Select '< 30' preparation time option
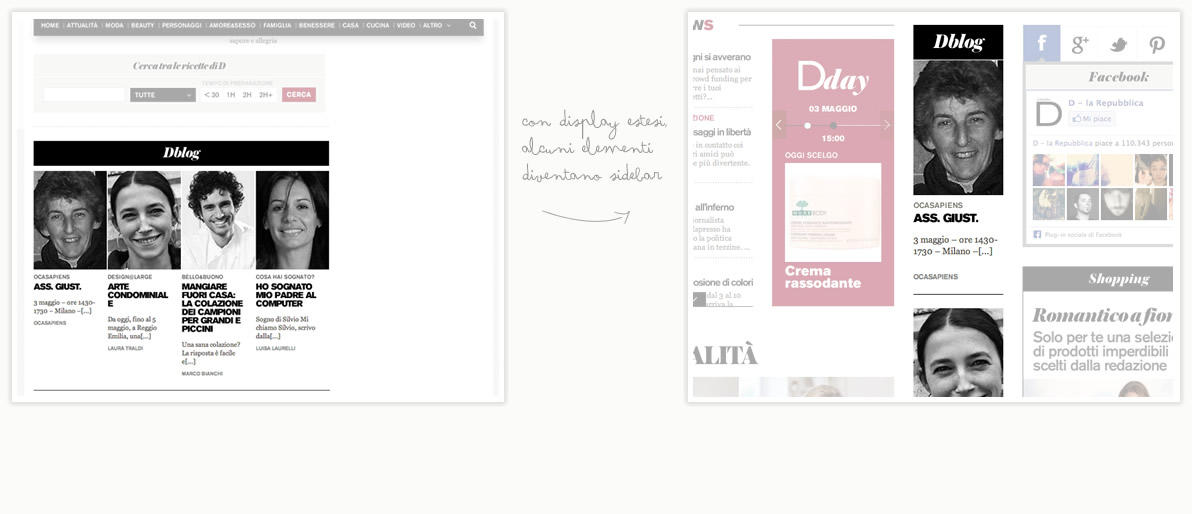The width and height of the screenshot is (1192, 514). coord(211,95)
